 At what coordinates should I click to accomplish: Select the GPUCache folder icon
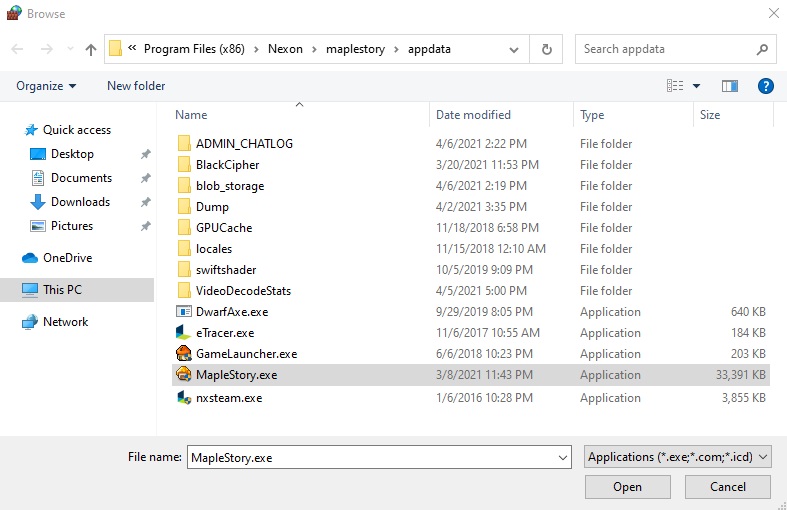tap(184, 228)
